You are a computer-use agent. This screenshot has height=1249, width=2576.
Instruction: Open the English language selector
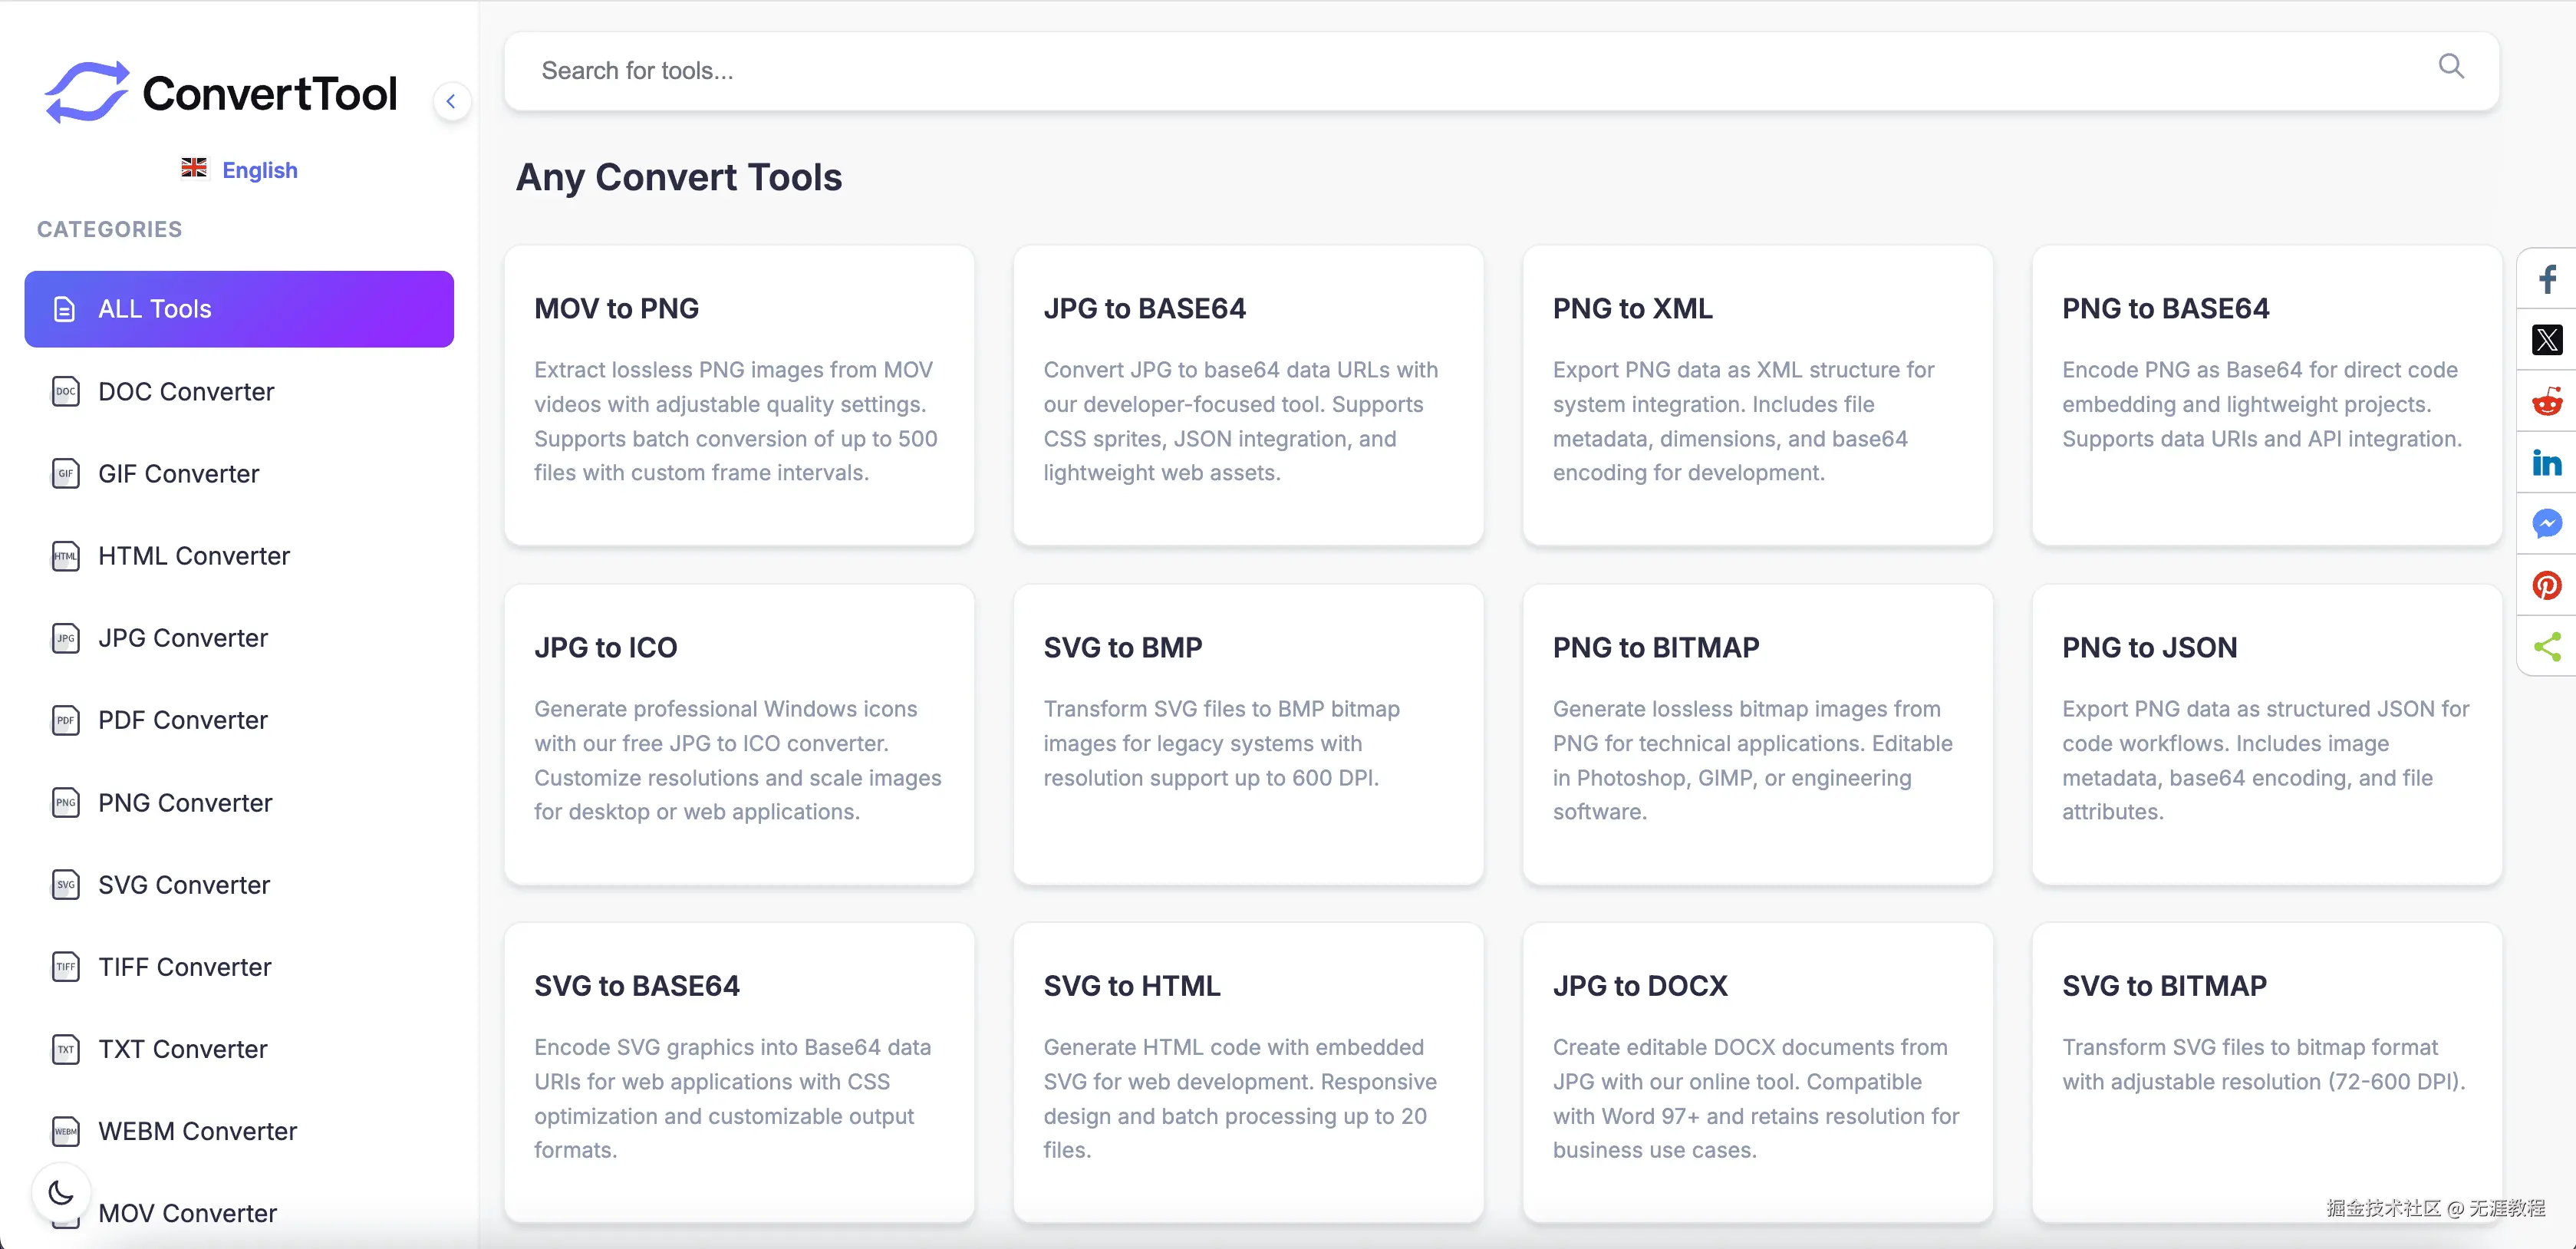click(240, 170)
